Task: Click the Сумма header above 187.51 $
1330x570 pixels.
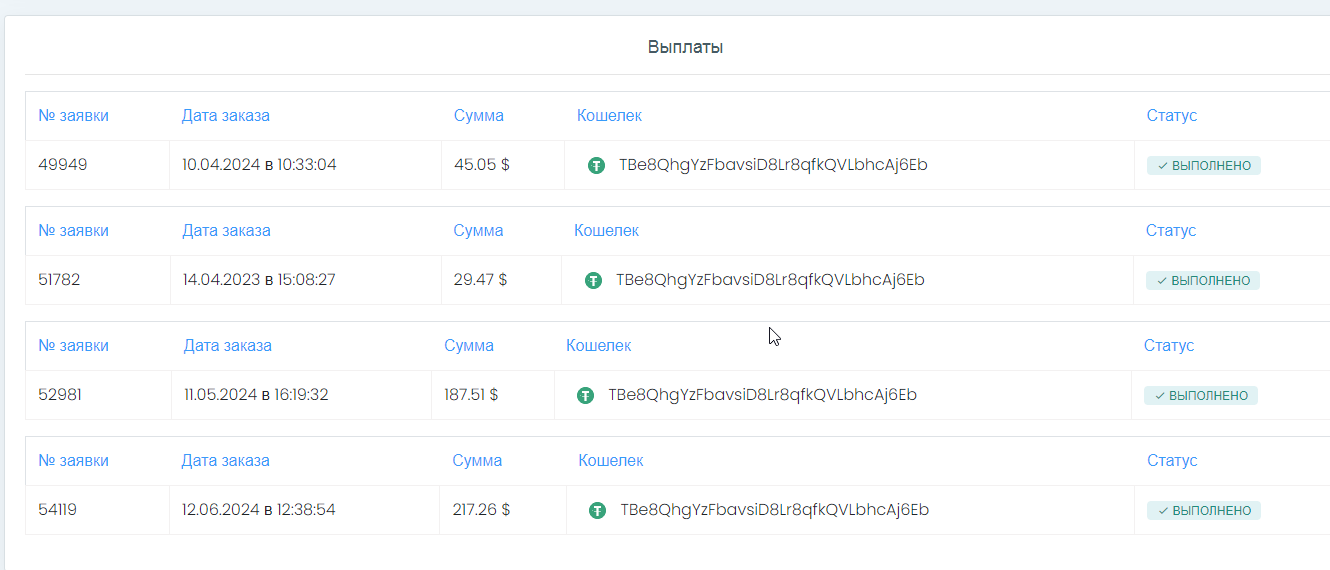Action: coord(469,345)
